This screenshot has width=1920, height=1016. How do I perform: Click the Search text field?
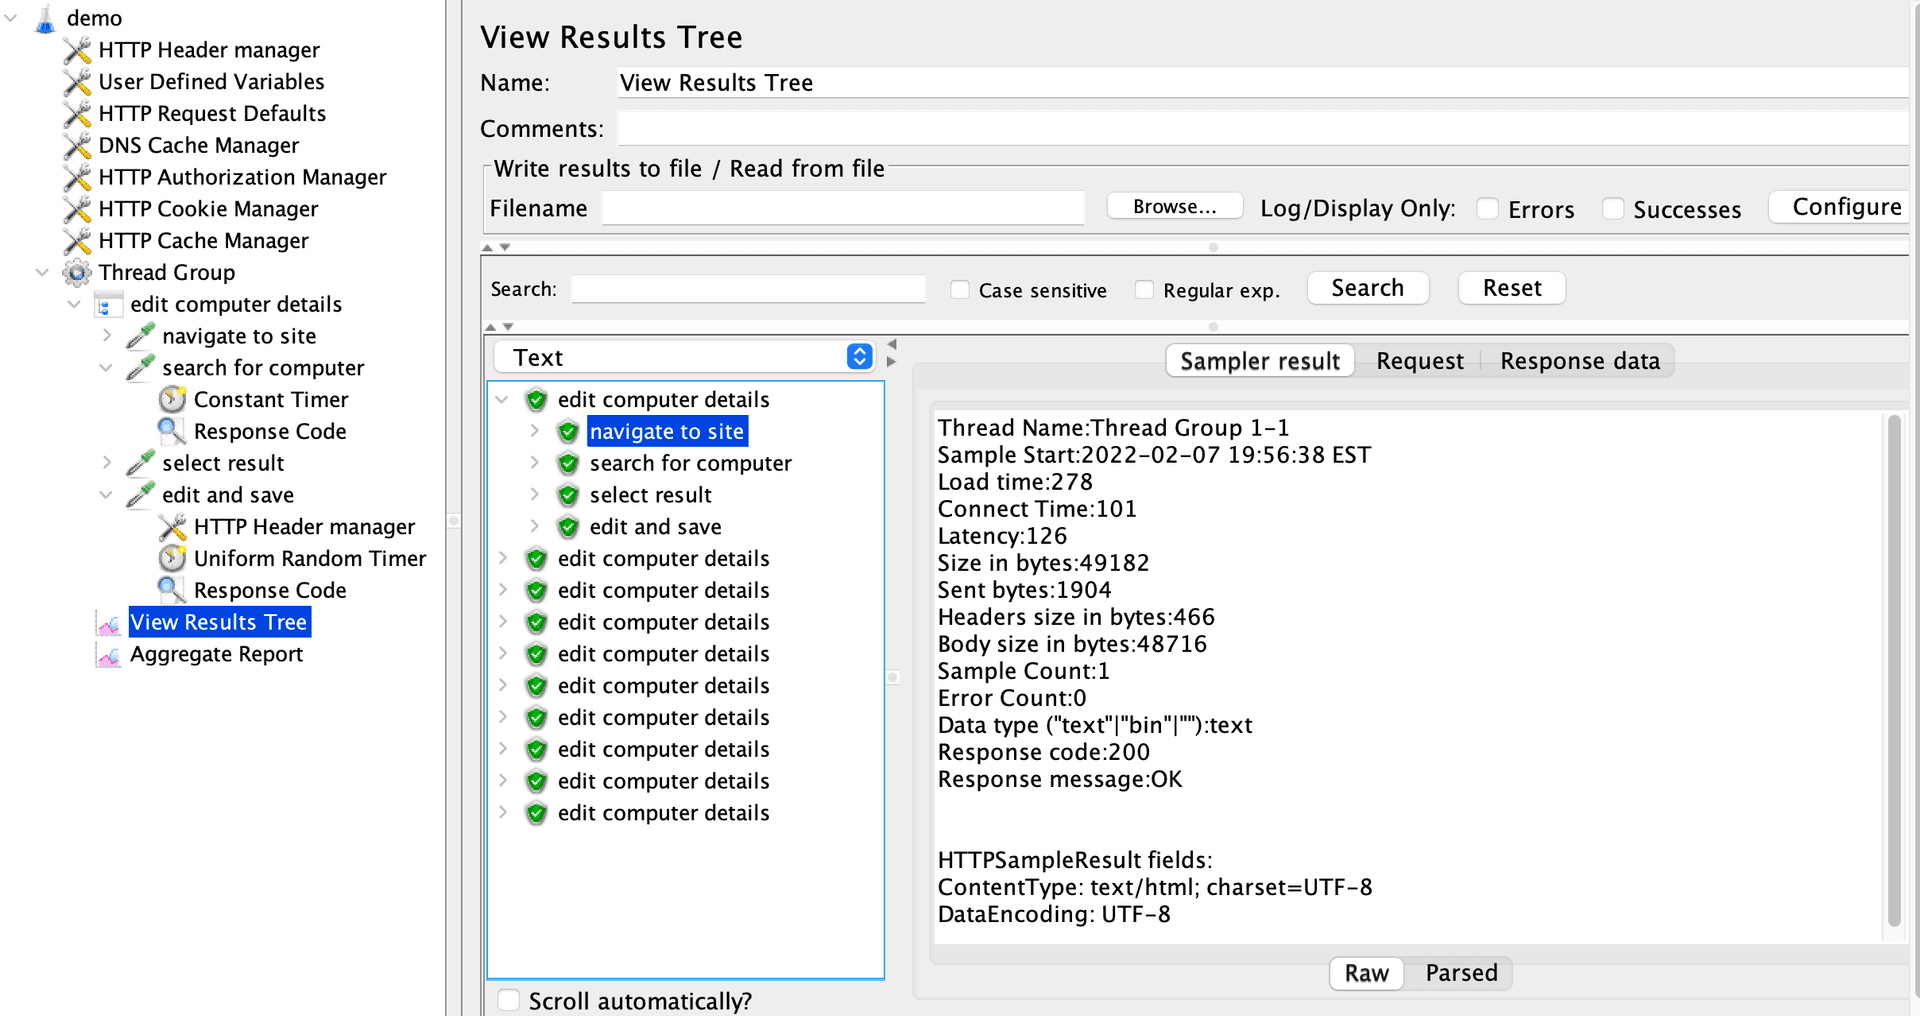coord(748,289)
